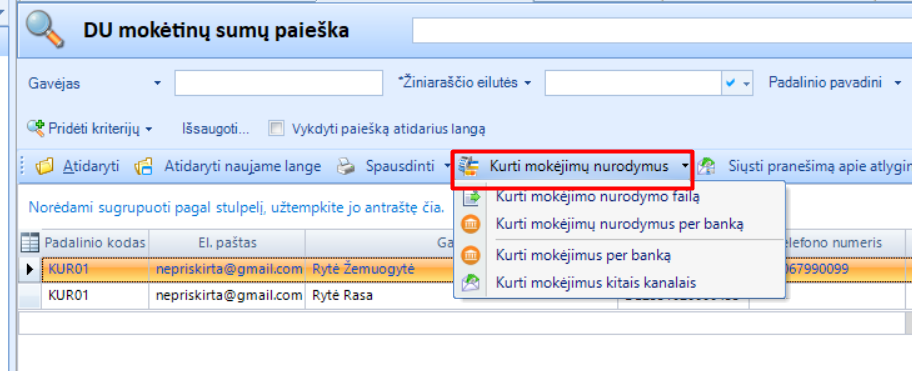912x371 pixels.
Task: Click the Kurti mokėjimus kitais kanalais icon
Action: click(471, 283)
